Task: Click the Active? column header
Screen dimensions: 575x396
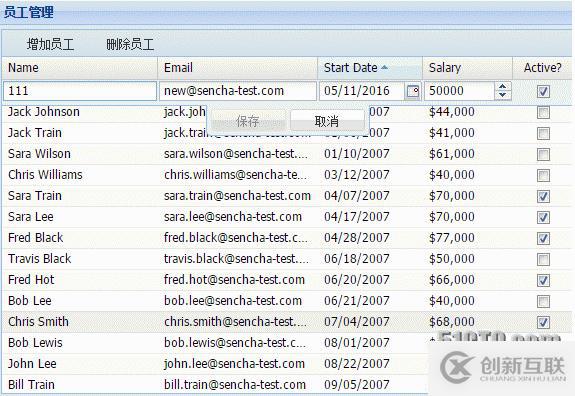Action: pos(542,68)
